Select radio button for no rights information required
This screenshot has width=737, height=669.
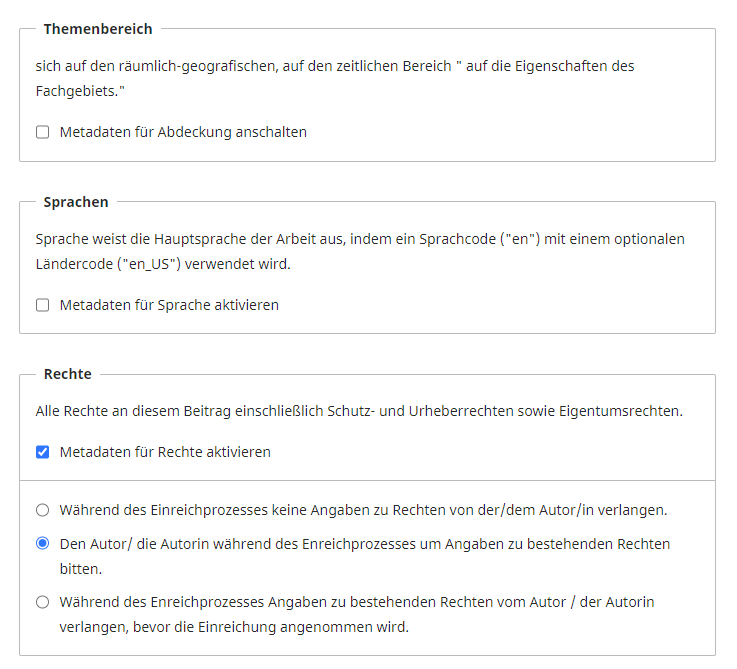point(42,510)
